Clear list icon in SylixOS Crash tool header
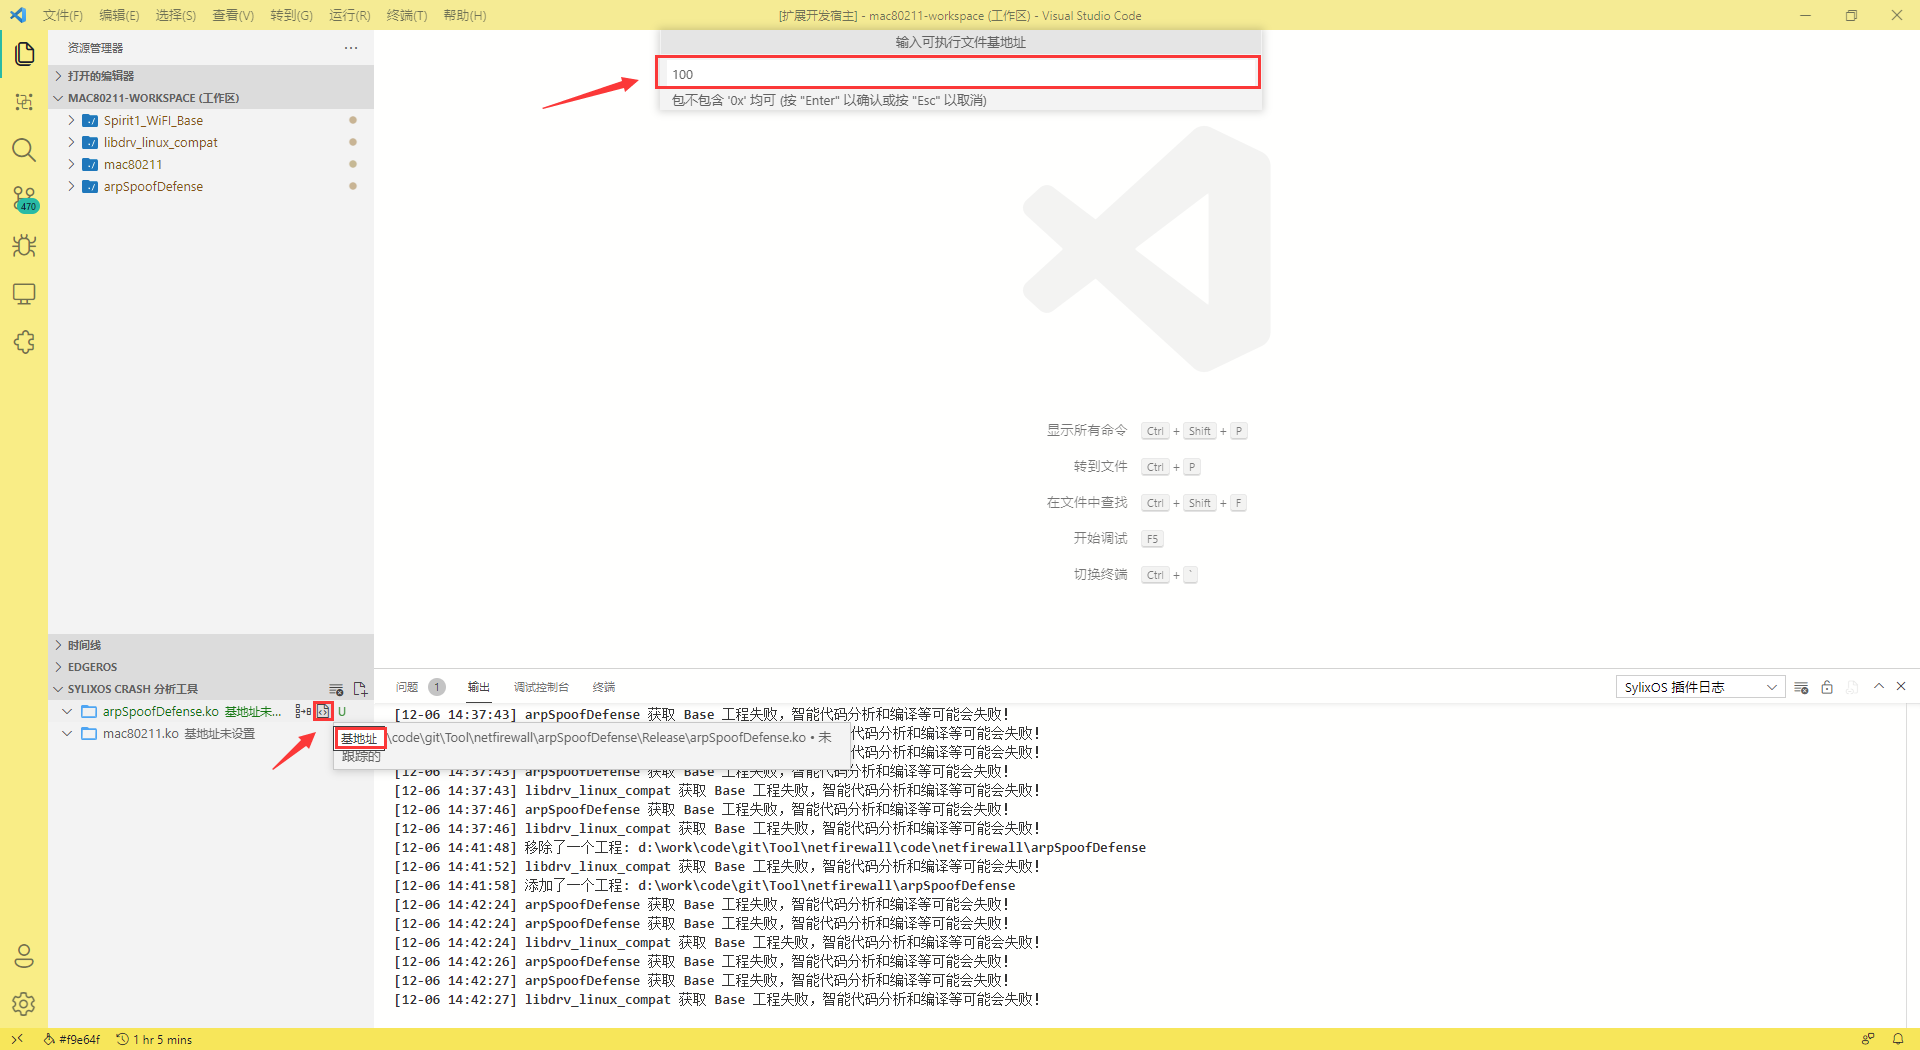The image size is (1920, 1050). 336,689
